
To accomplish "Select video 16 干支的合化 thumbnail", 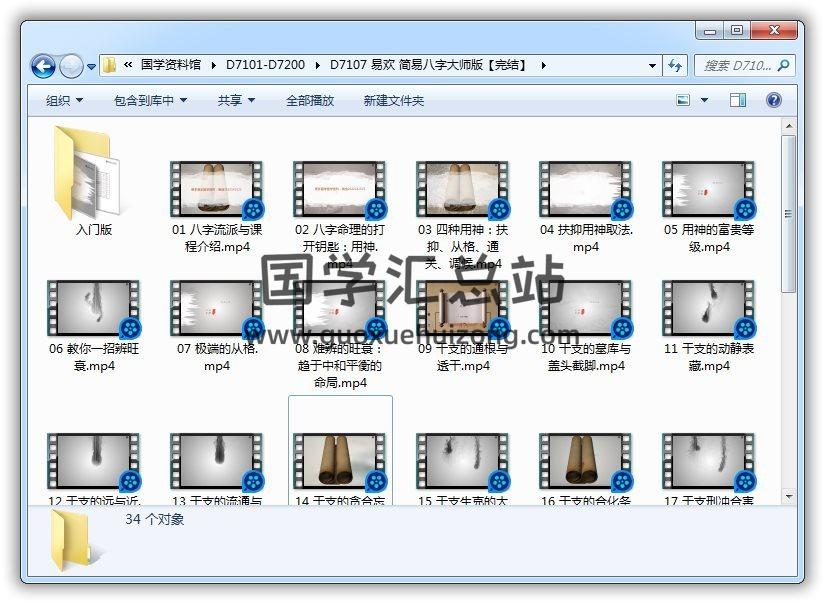I will coord(586,461).
